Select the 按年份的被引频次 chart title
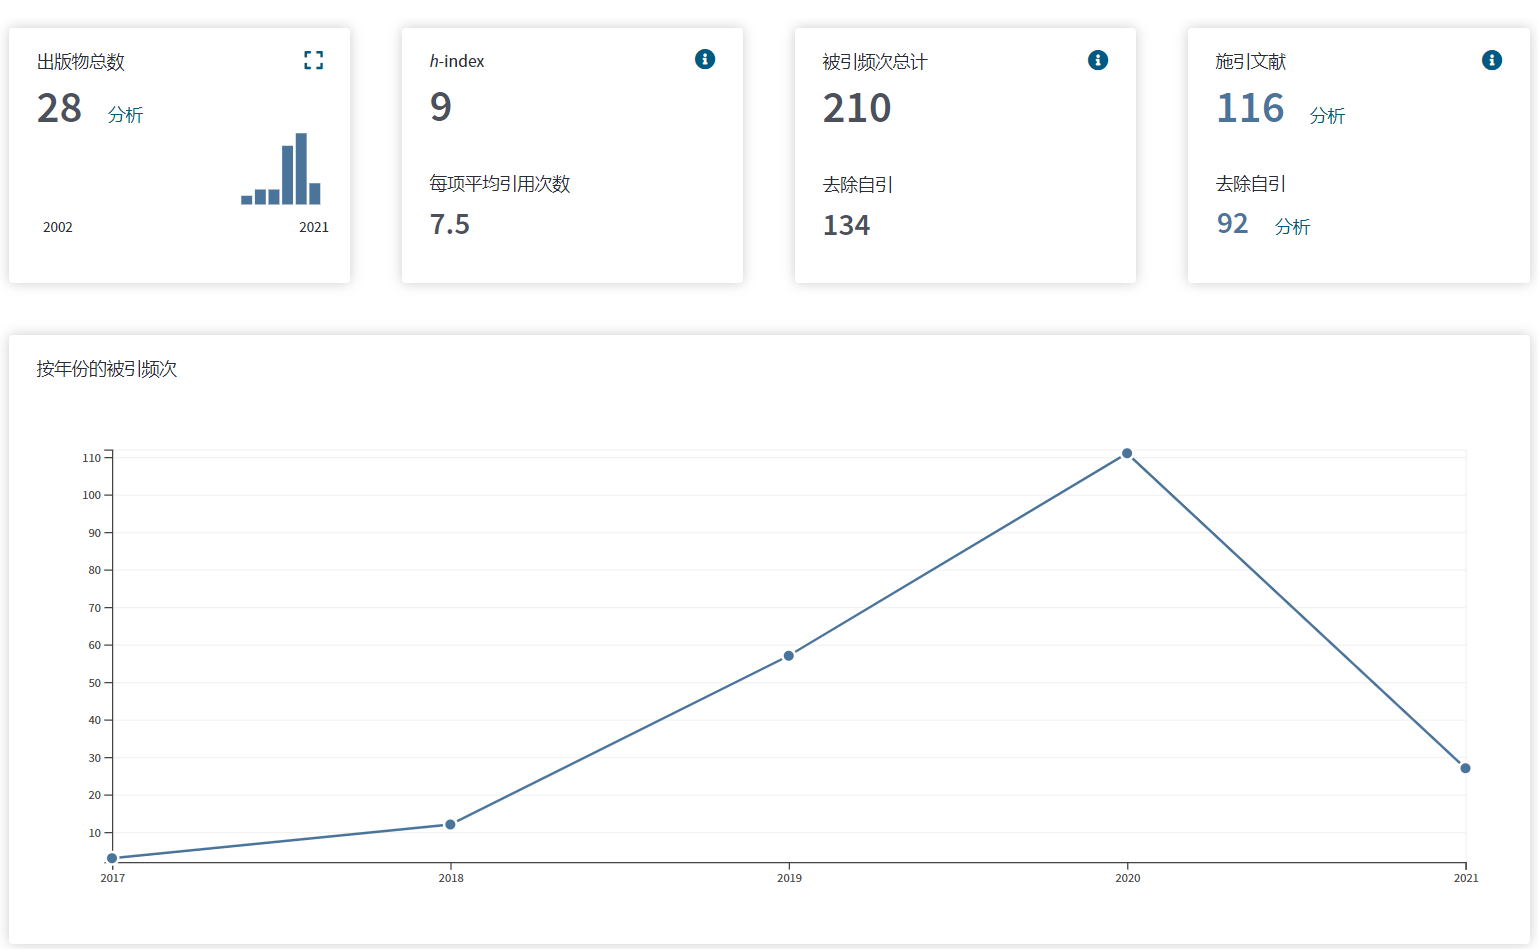 click(x=107, y=369)
